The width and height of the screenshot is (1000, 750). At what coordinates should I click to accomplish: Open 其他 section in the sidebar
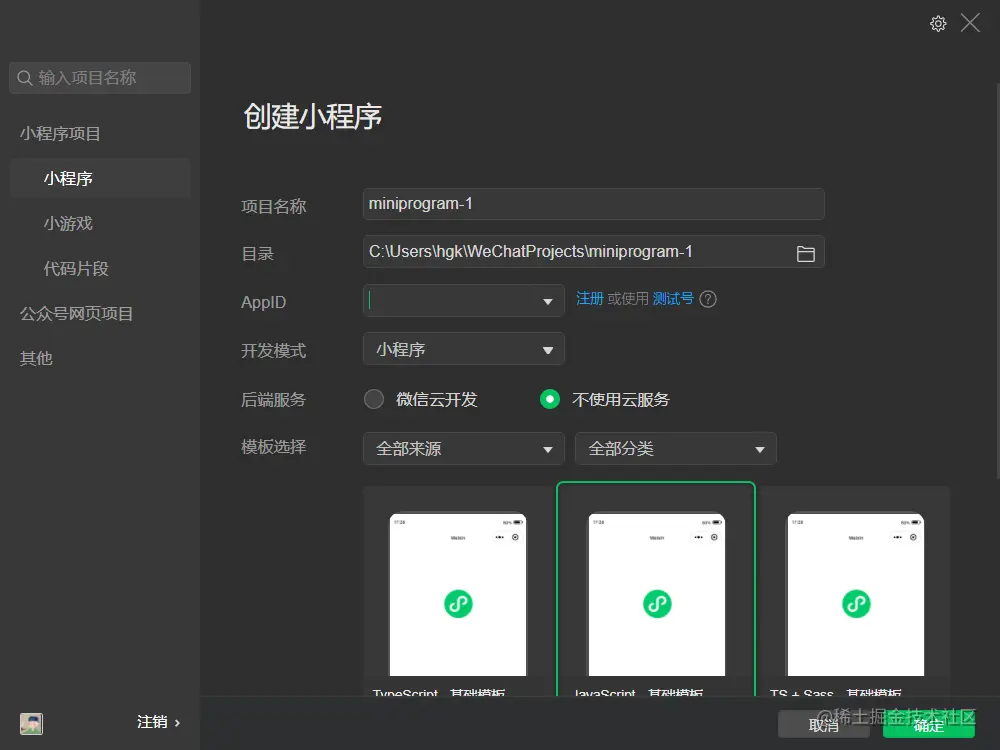(36, 358)
